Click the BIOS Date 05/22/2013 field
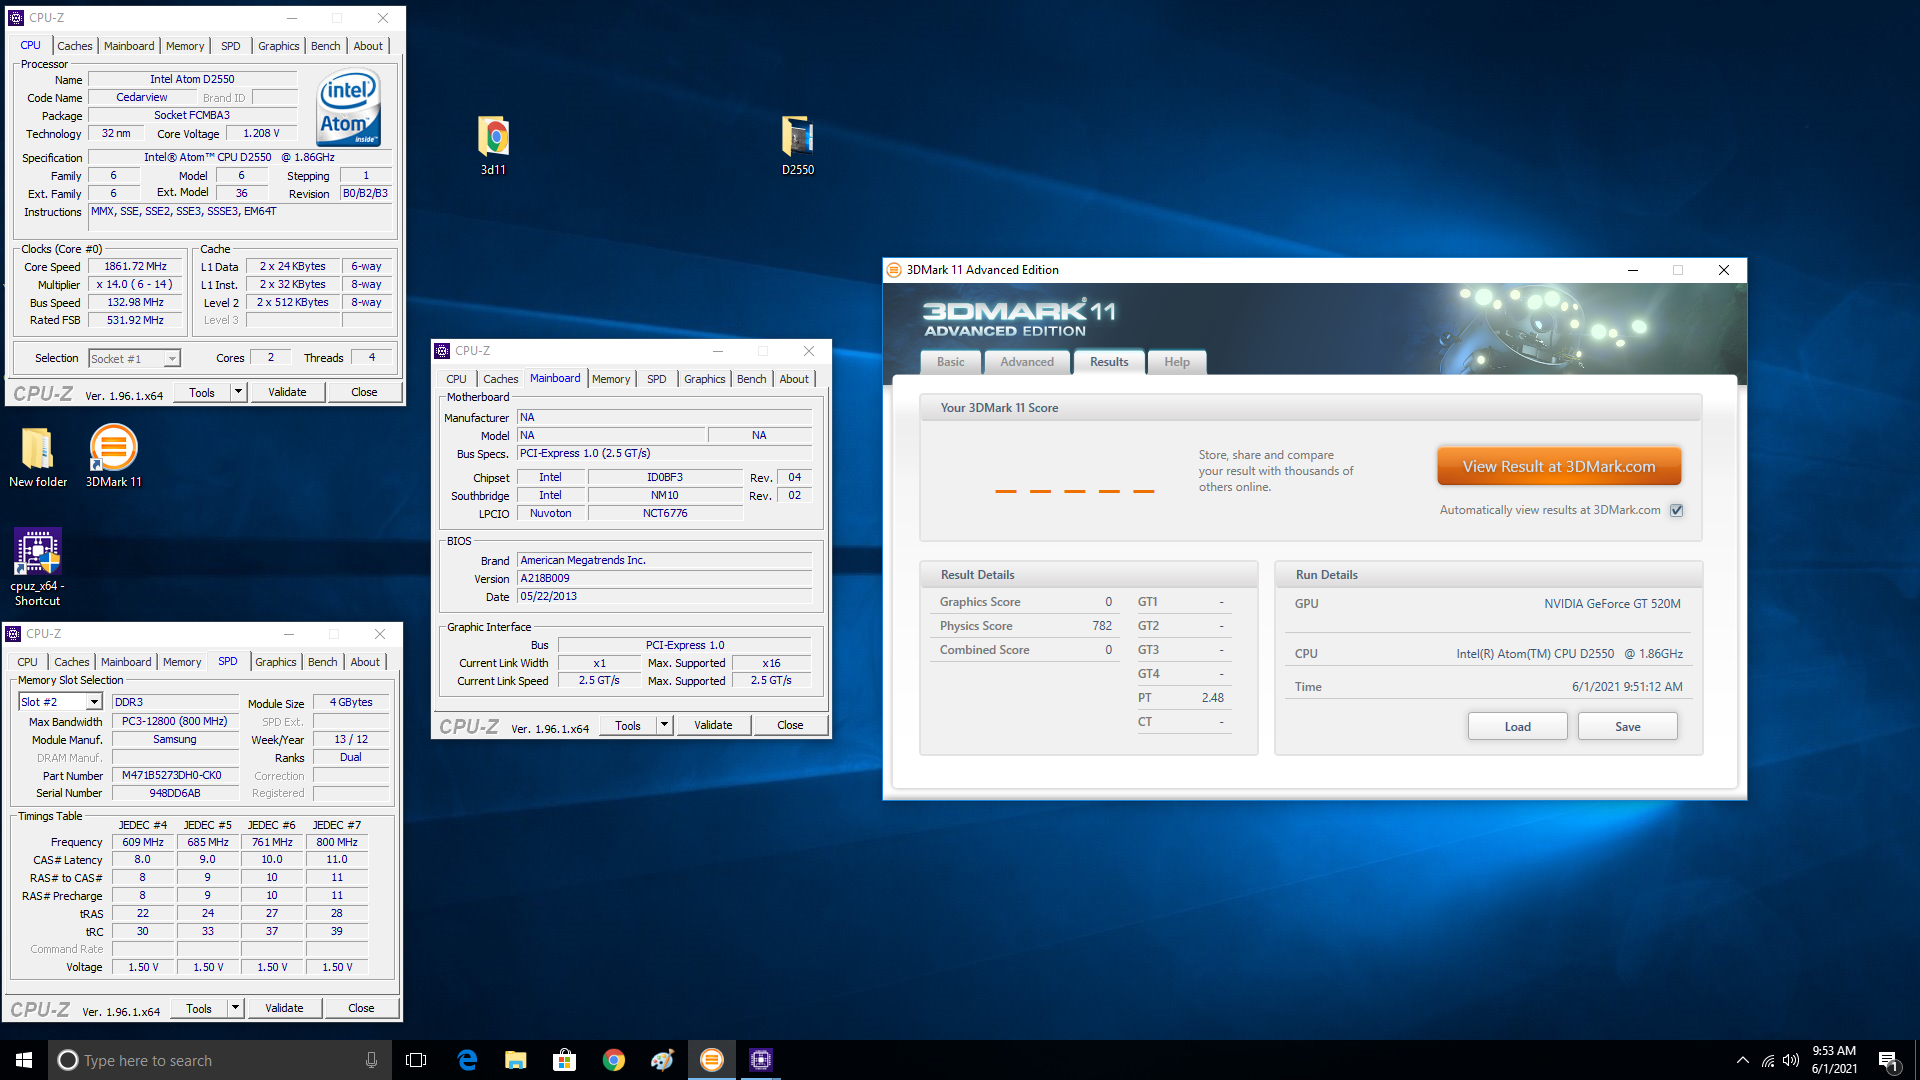Screen dimensions: 1920x1080 (x=664, y=596)
